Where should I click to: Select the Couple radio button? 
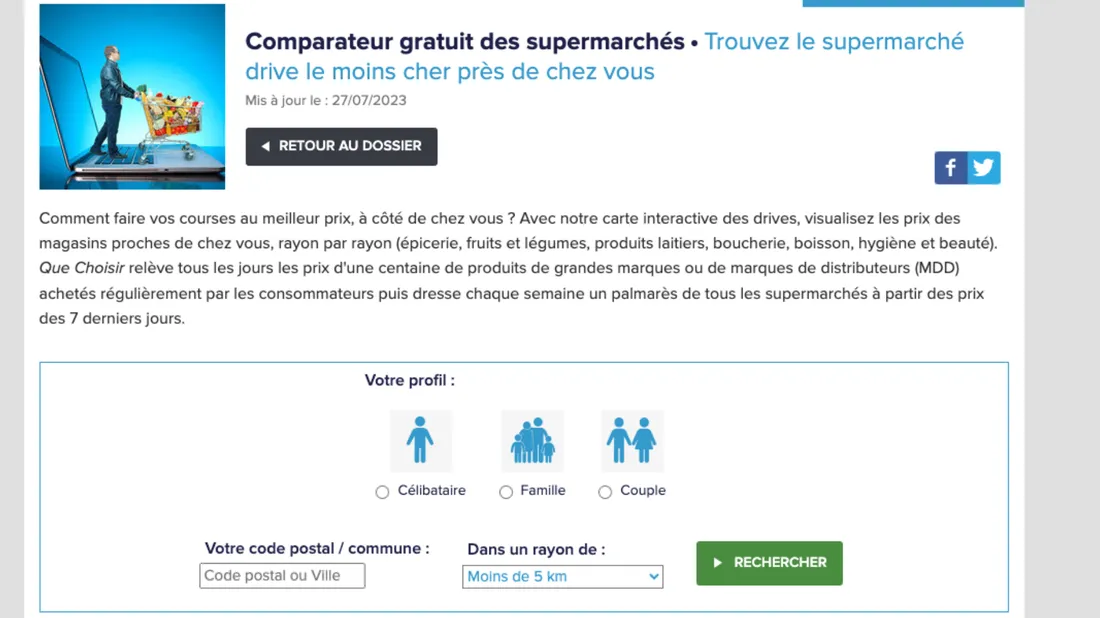coord(604,491)
